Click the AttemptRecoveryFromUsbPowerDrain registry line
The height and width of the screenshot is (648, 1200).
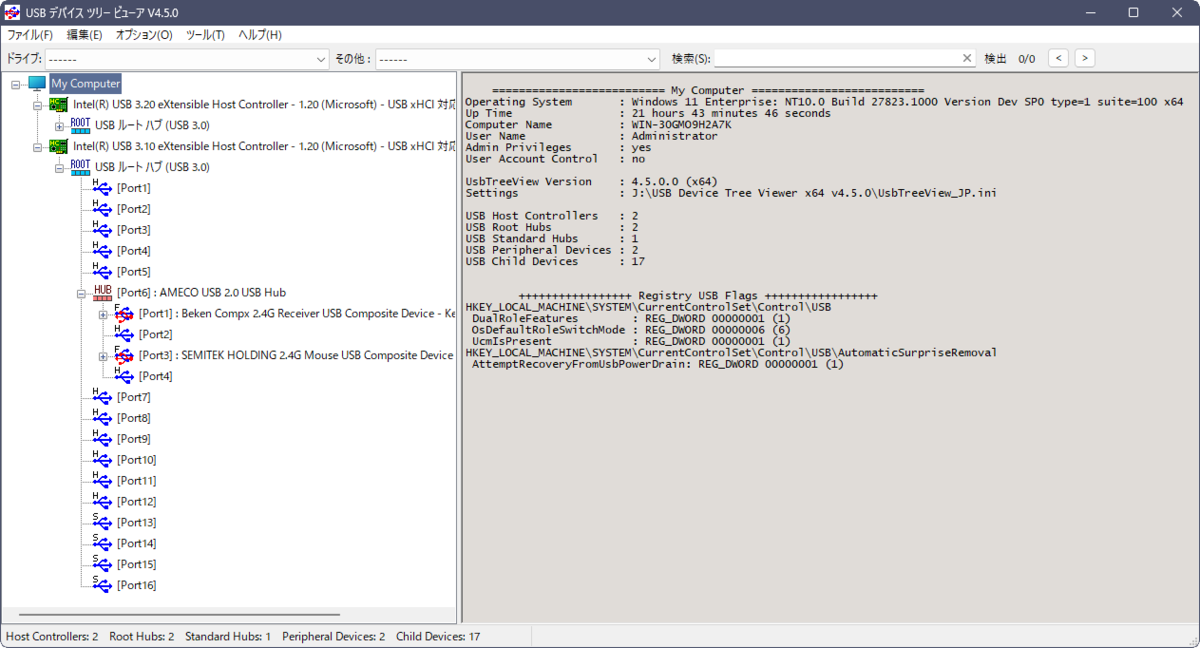point(657,364)
